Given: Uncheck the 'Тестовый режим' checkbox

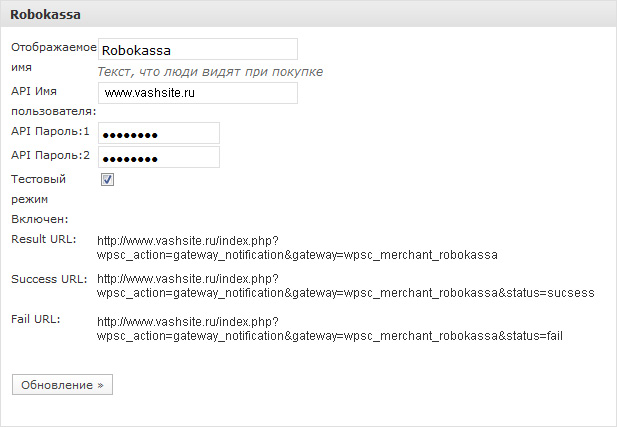Looking at the screenshot, I should click(x=107, y=180).
